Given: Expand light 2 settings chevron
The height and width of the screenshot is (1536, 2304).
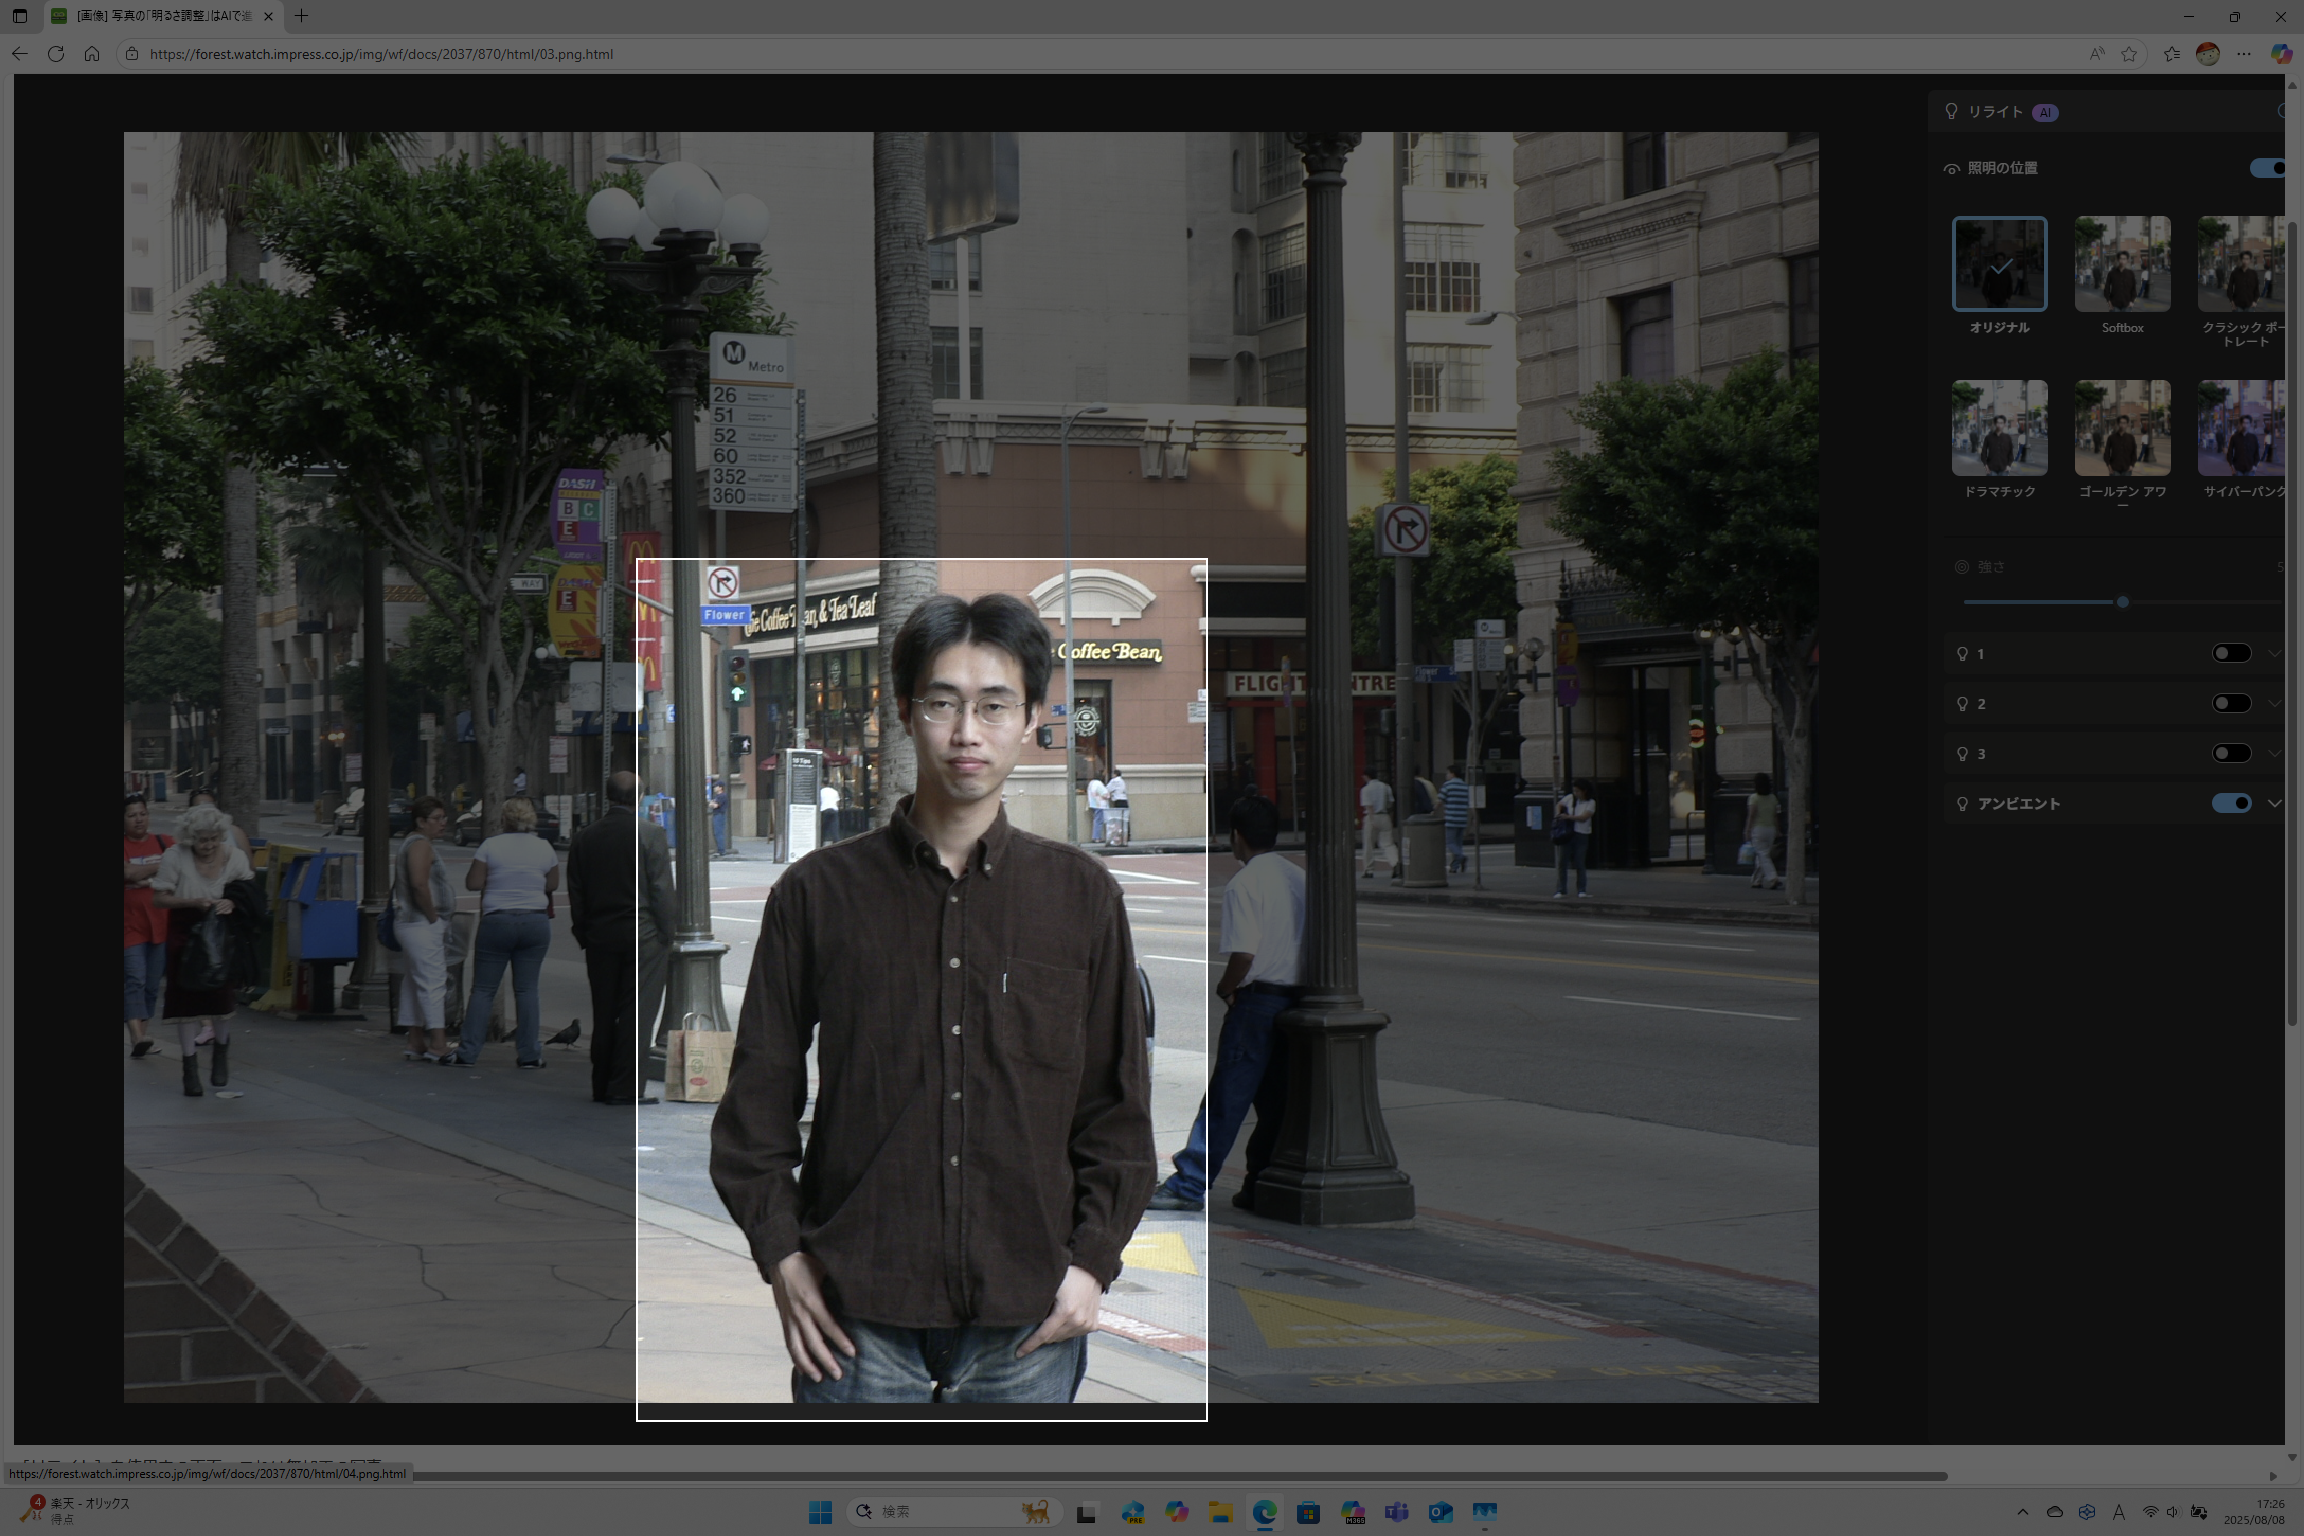Looking at the screenshot, I should click(x=2274, y=703).
